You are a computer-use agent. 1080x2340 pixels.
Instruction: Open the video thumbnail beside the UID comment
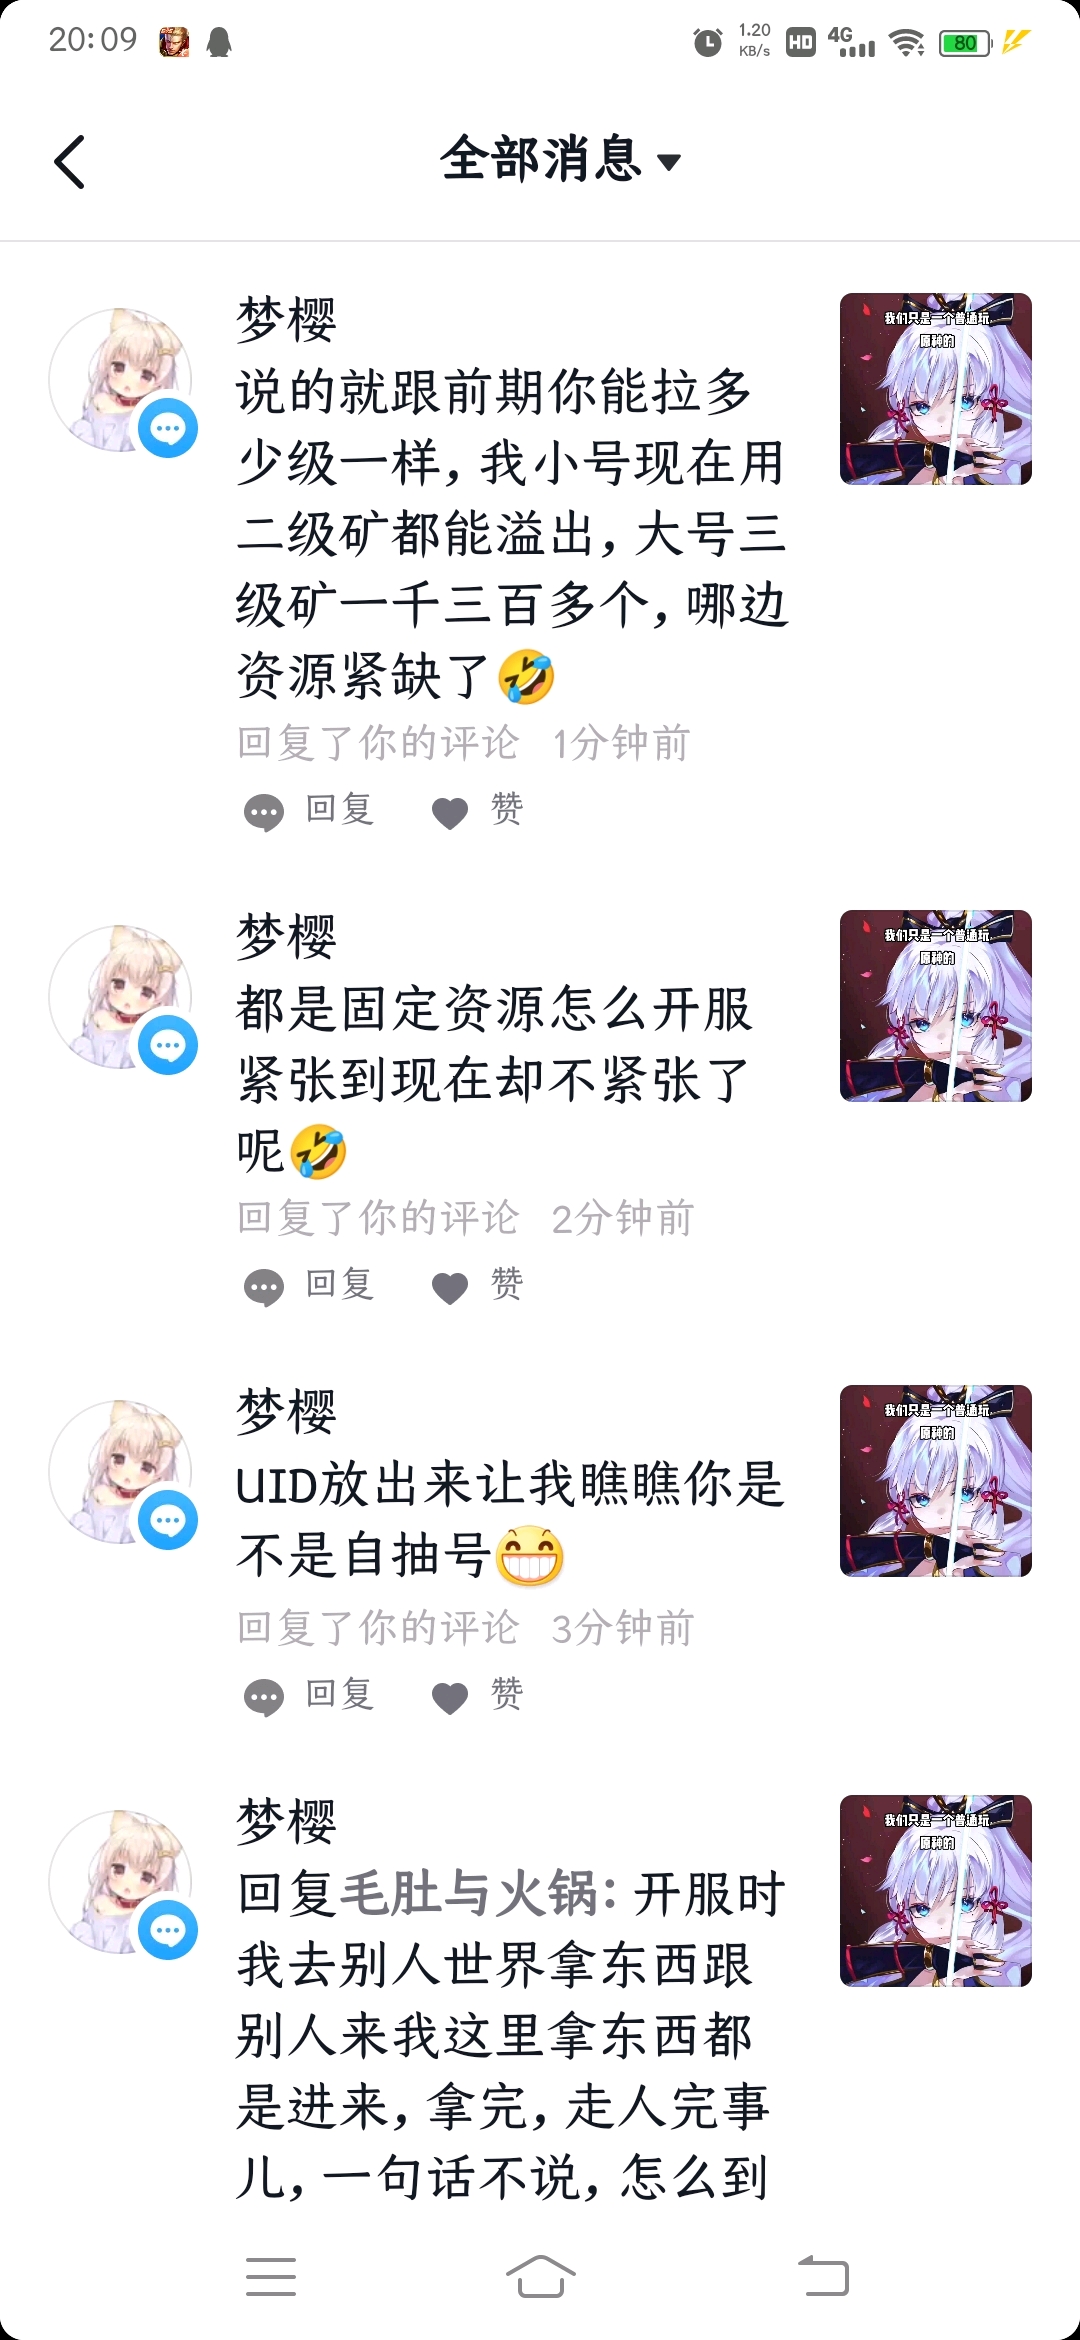point(936,1481)
